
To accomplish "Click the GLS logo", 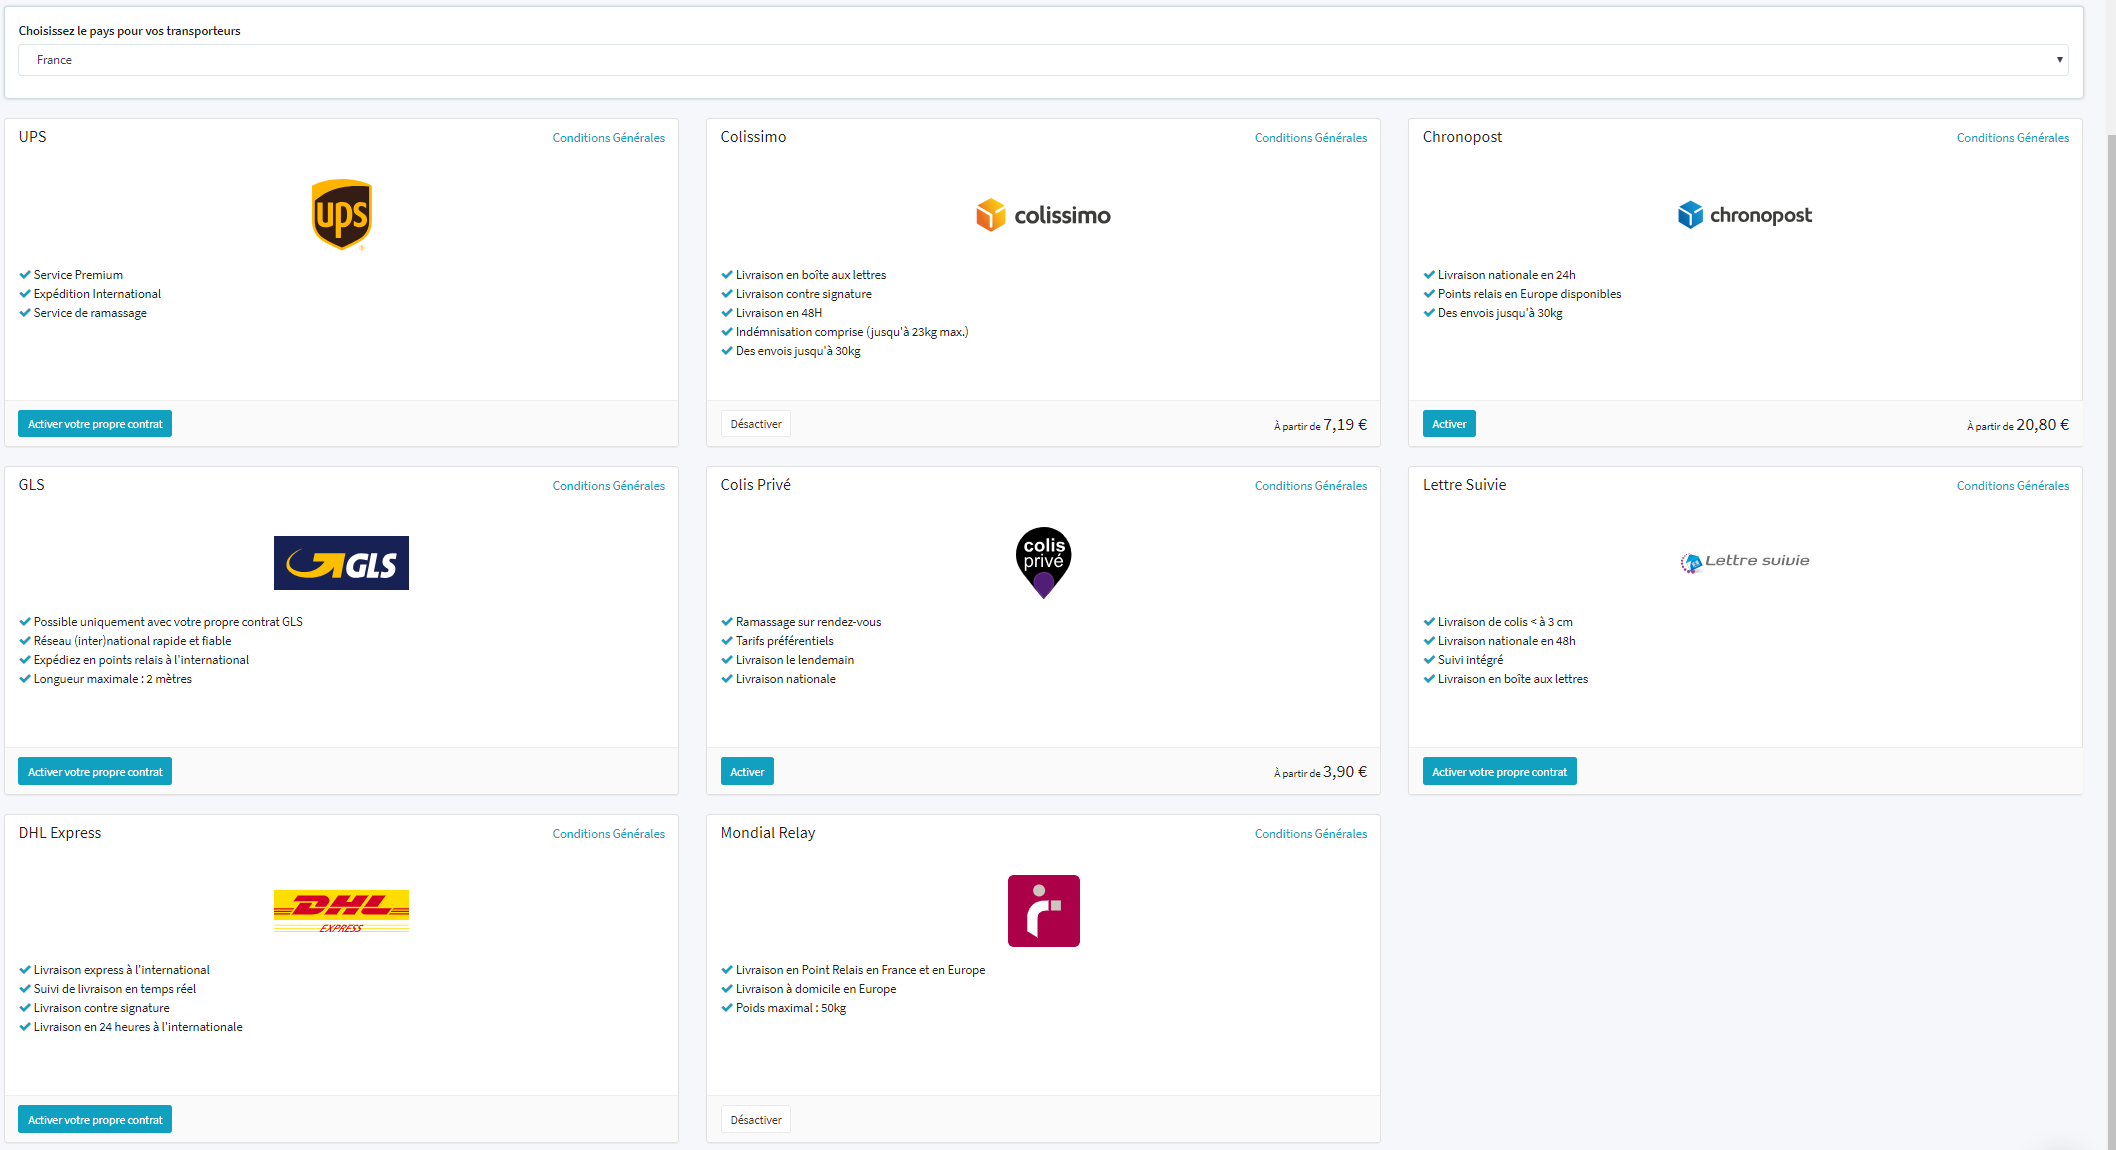I will click(x=341, y=563).
